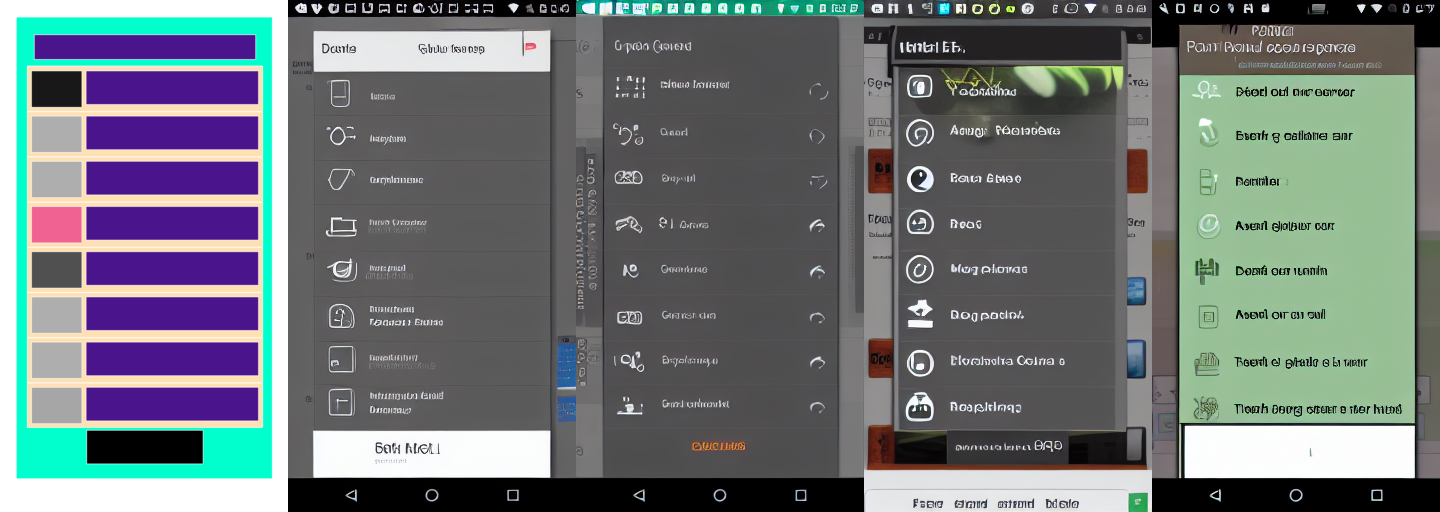Toggle the half-filled circle icon in the dark list
Image resolution: width=1440 pixels, height=512 pixels.
pyautogui.click(x=919, y=179)
